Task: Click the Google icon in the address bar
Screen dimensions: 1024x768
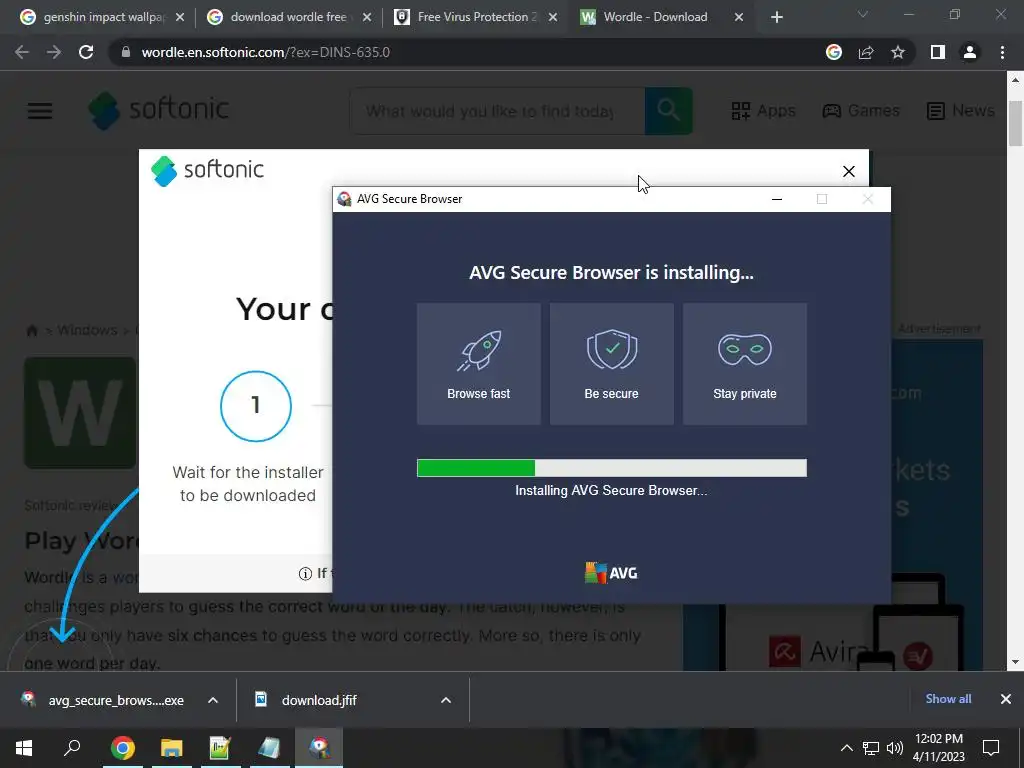Action: (x=834, y=52)
